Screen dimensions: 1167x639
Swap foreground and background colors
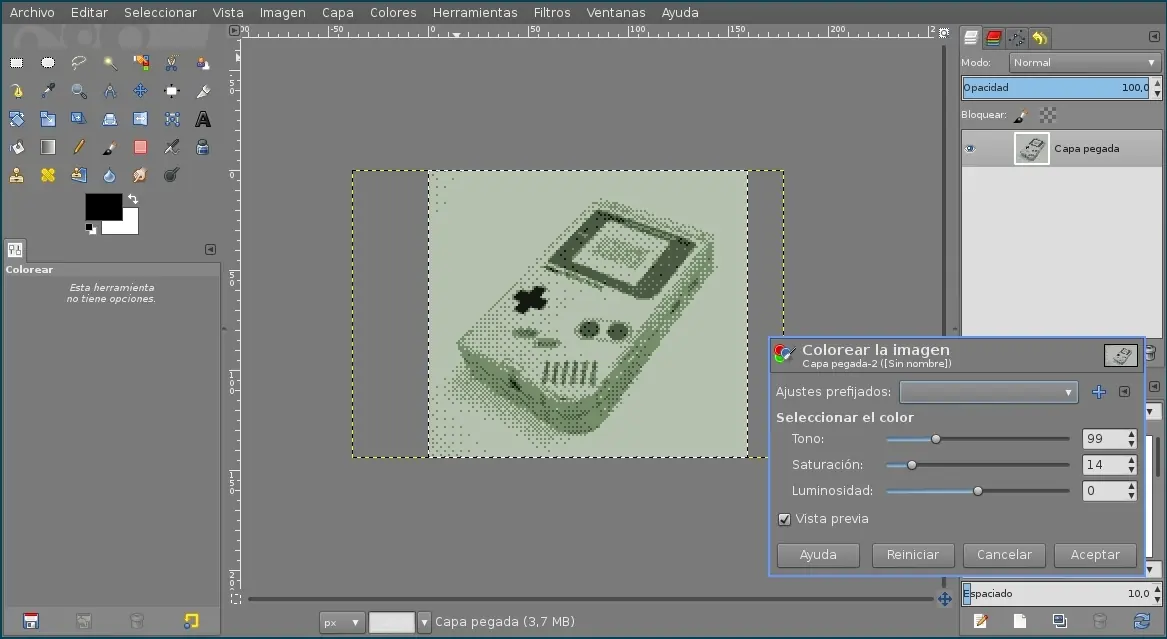[x=133, y=199]
